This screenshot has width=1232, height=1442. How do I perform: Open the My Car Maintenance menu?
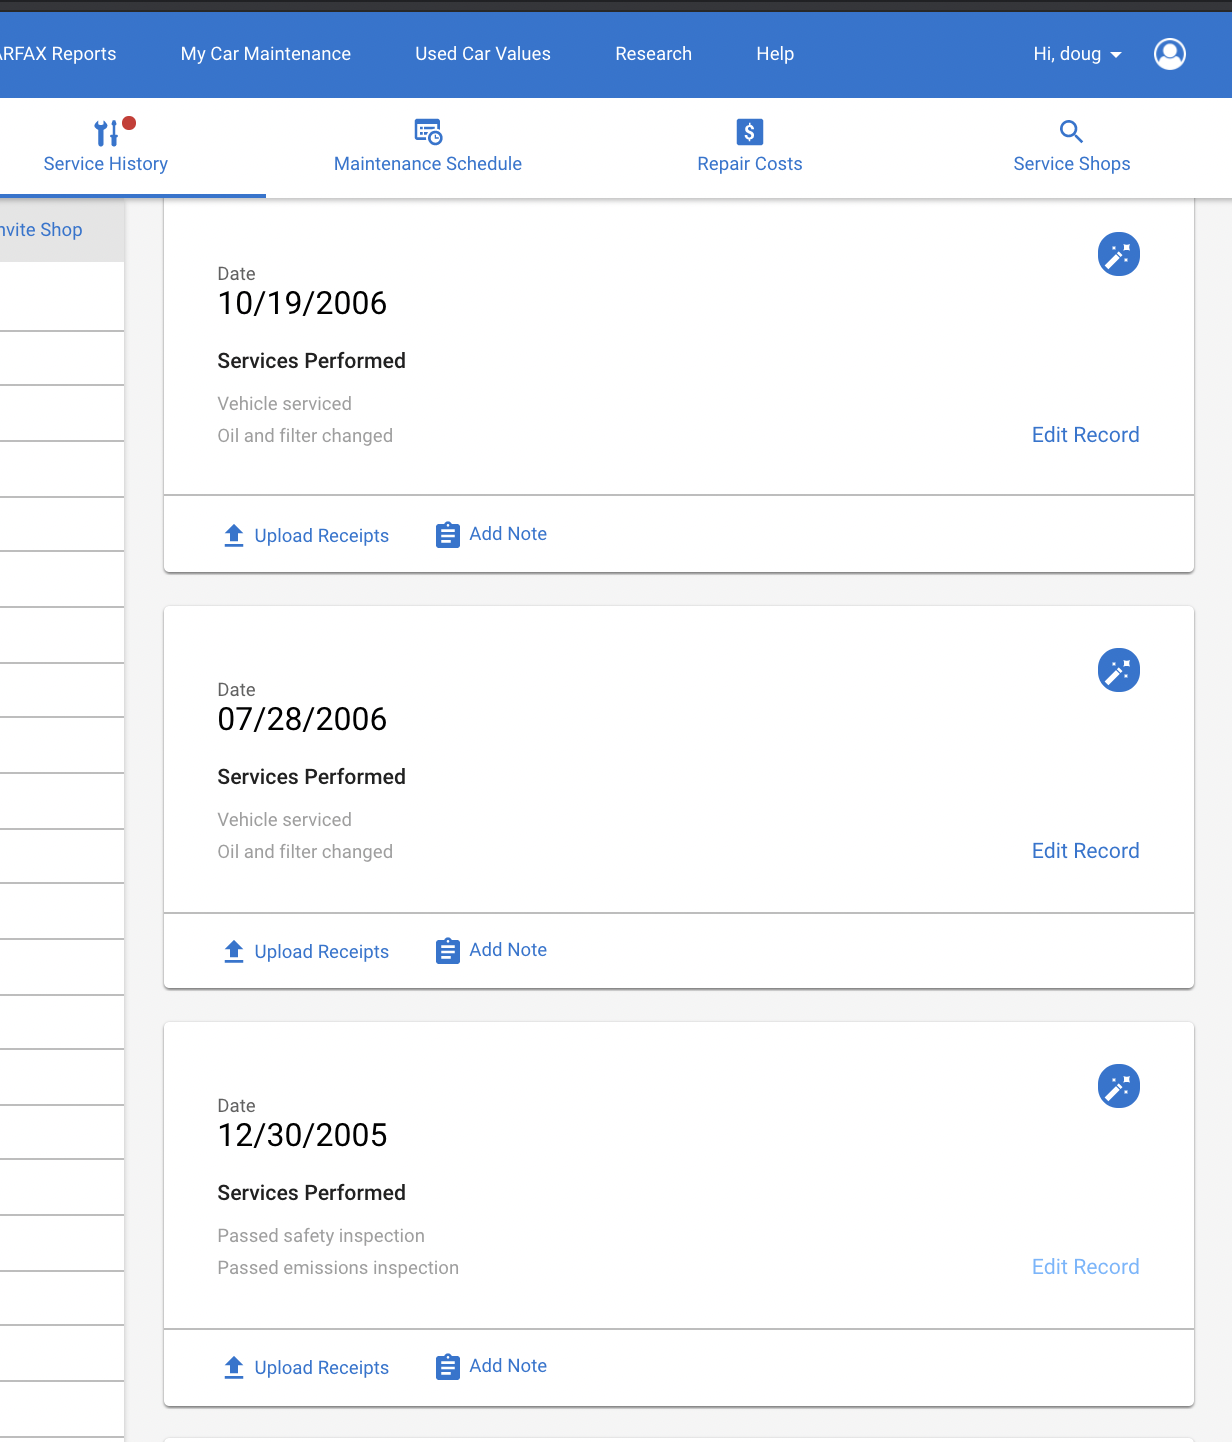(x=266, y=54)
